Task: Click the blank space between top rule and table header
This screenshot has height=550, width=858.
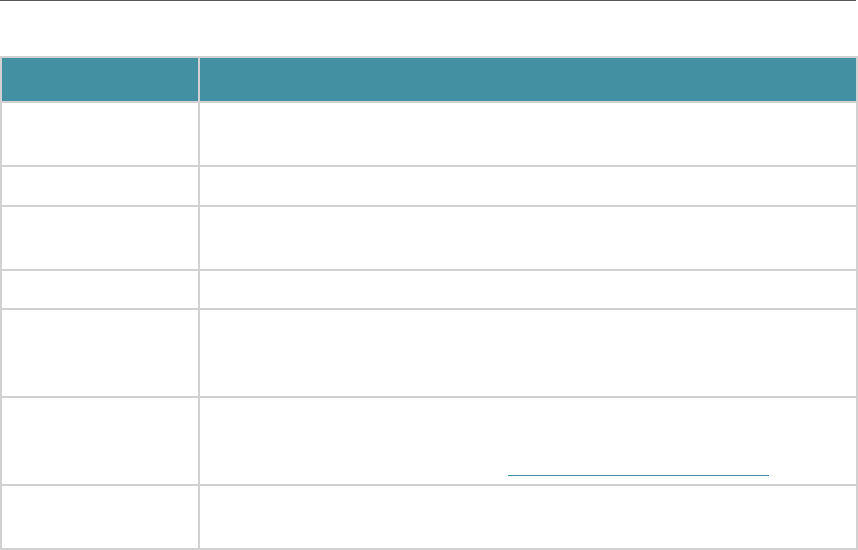Action: coord(429,30)
